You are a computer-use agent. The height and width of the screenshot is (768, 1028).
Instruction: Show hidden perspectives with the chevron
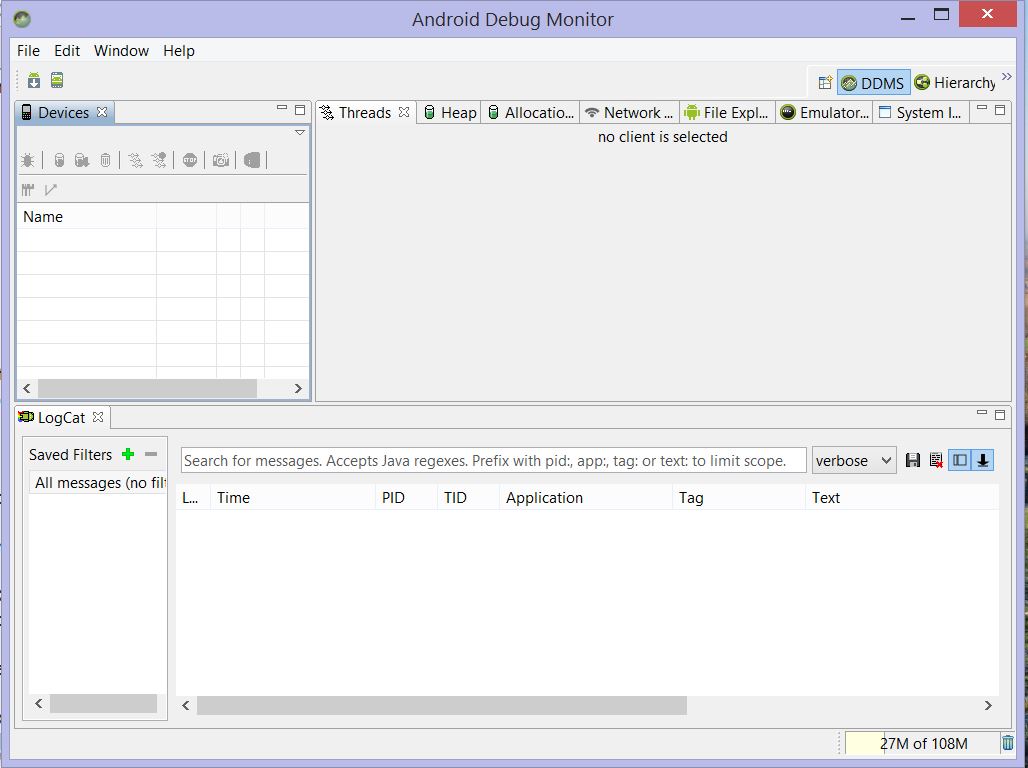(1006, 77)
